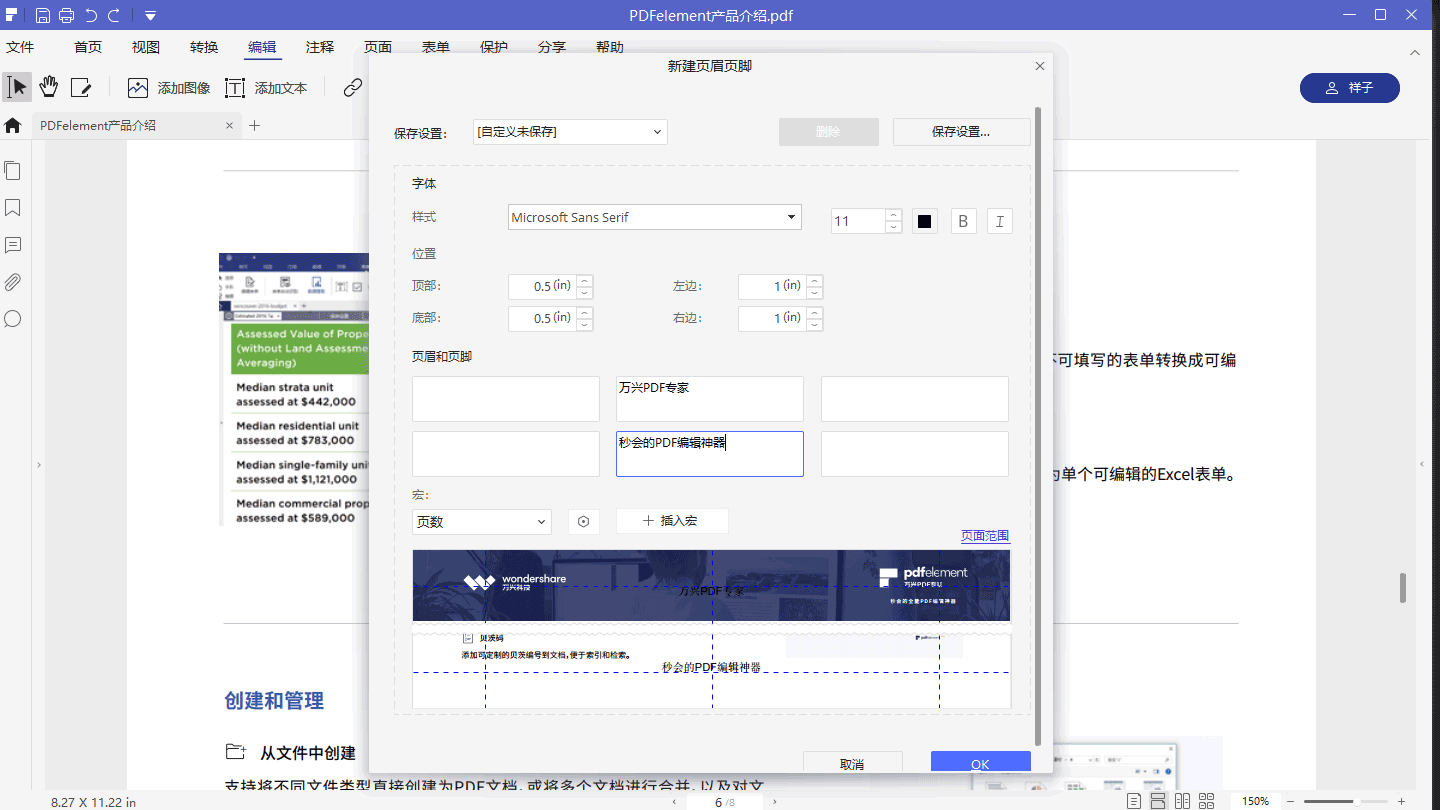
Task: Click the 保存设置... button
Action: pos(961,132)
